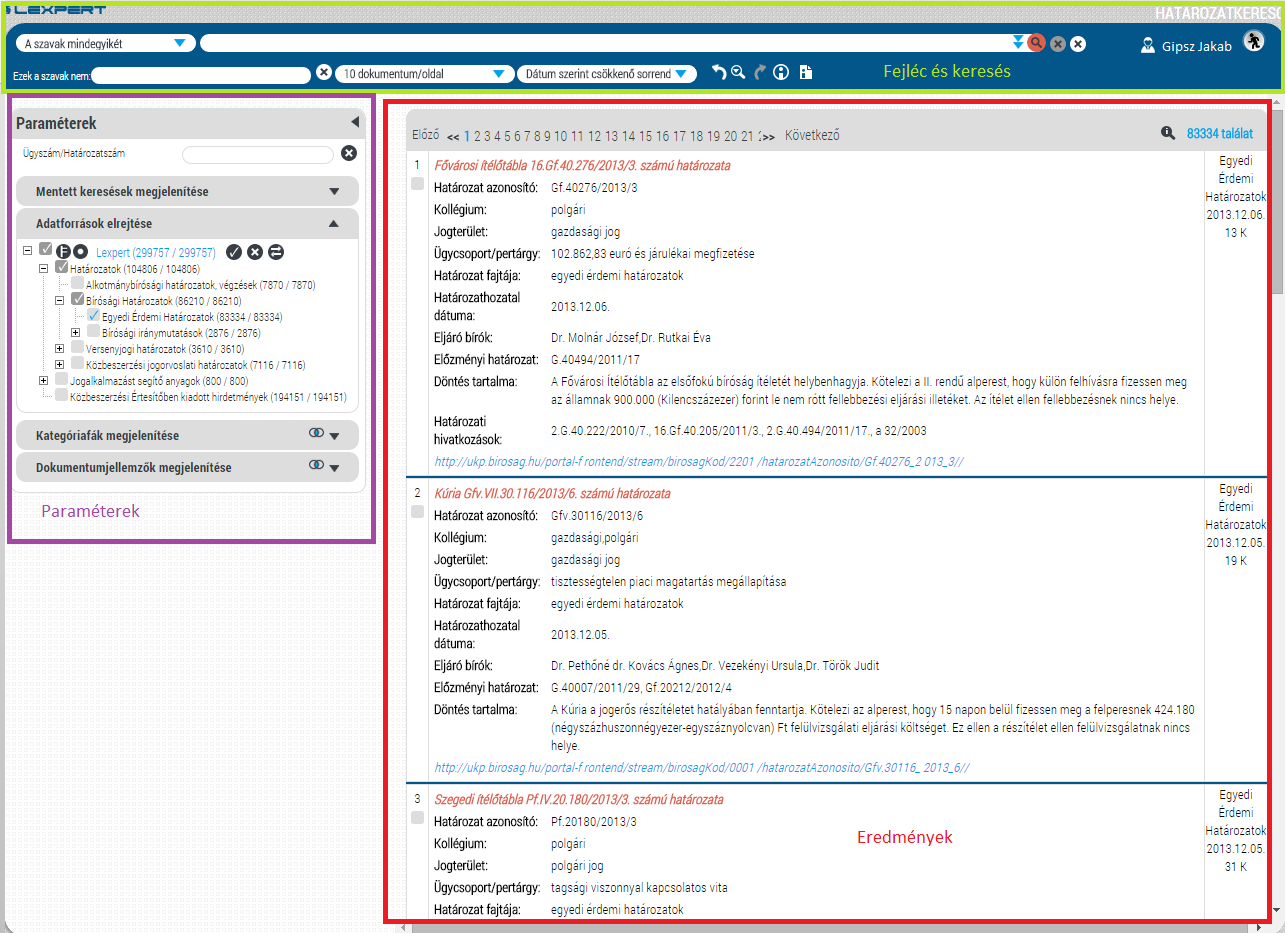
Task: Click the zoom magnifier icon in the header toolbar
Action: pos(738,72)
